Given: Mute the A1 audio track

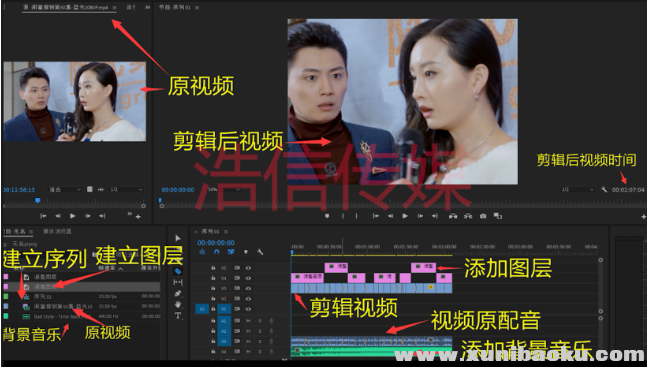Looking at the screenshot, I should [248, 321].
